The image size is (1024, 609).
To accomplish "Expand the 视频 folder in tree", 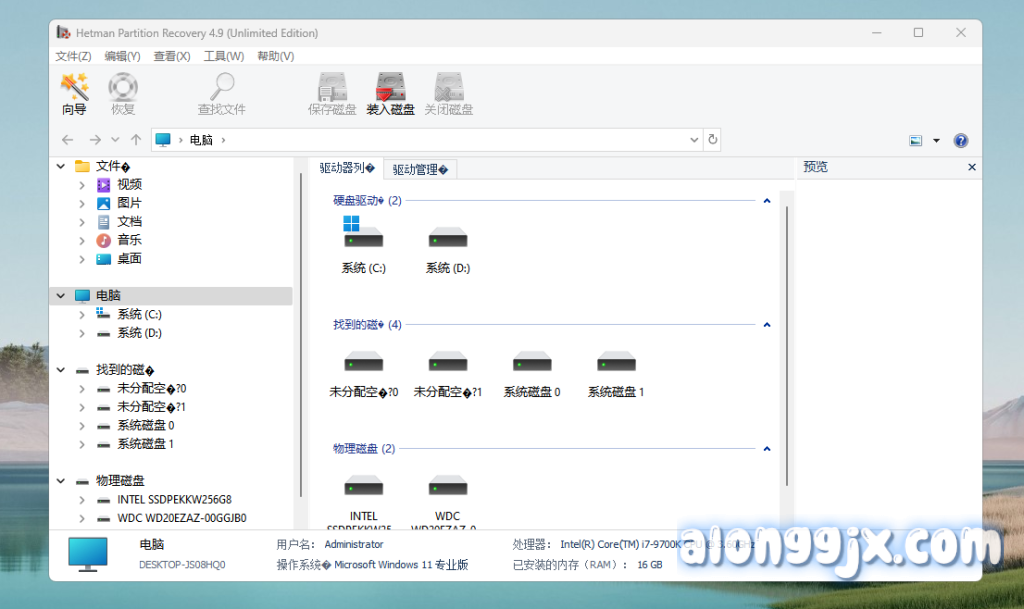I will coord(82,185).
